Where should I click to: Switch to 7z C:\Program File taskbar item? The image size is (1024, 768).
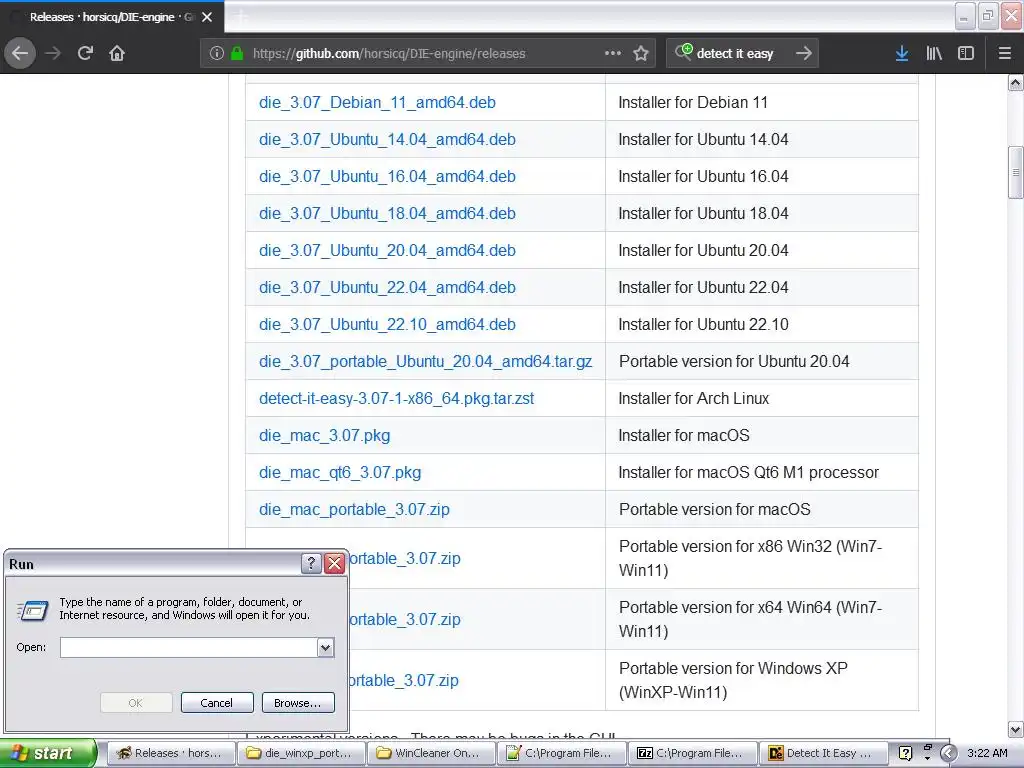[x=692, y=753]
